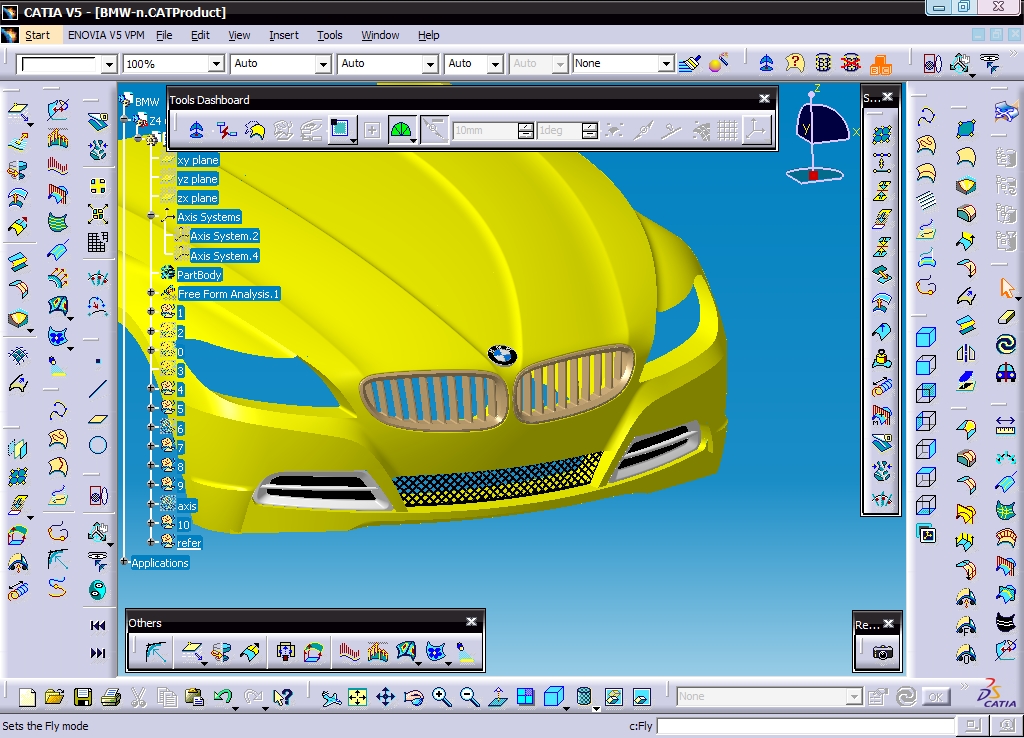Toggle the green protractor icon in Tools Dashboard
1024x738 pixels.
click(x=401, y=130)
